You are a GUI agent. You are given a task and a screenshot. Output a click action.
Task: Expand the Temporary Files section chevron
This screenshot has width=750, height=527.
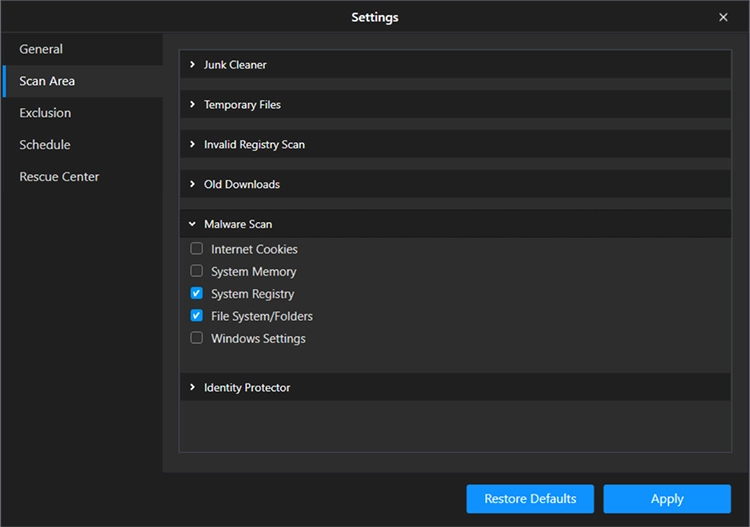192,104
